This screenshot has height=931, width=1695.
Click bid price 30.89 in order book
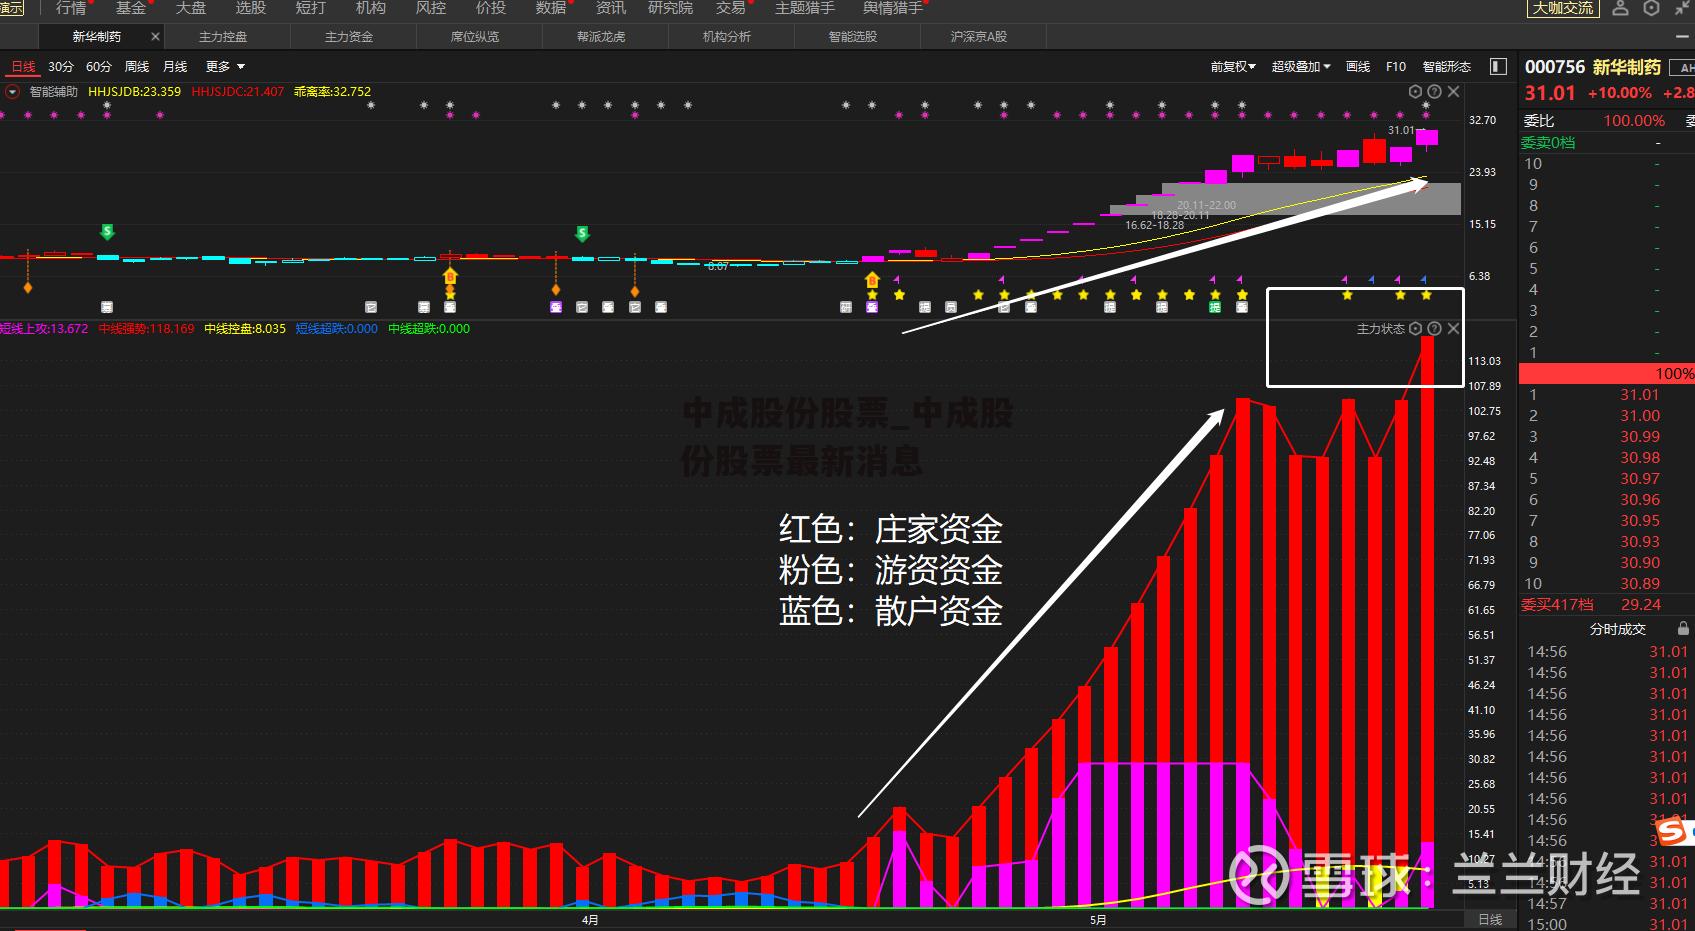click(x=1640, y=584)
